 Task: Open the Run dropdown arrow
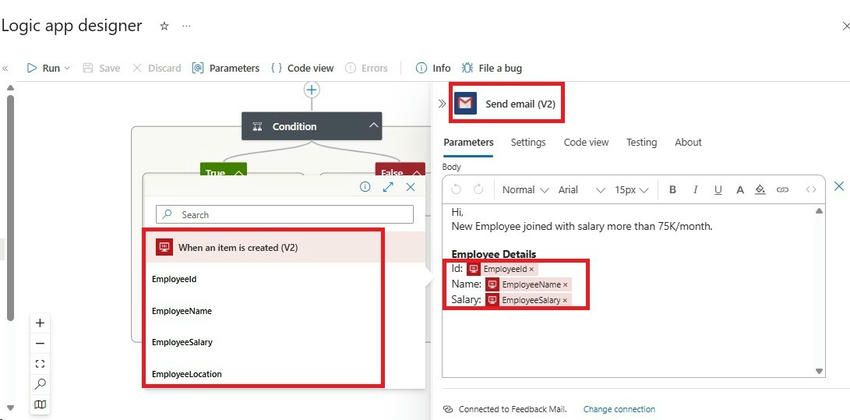(67, 68)
